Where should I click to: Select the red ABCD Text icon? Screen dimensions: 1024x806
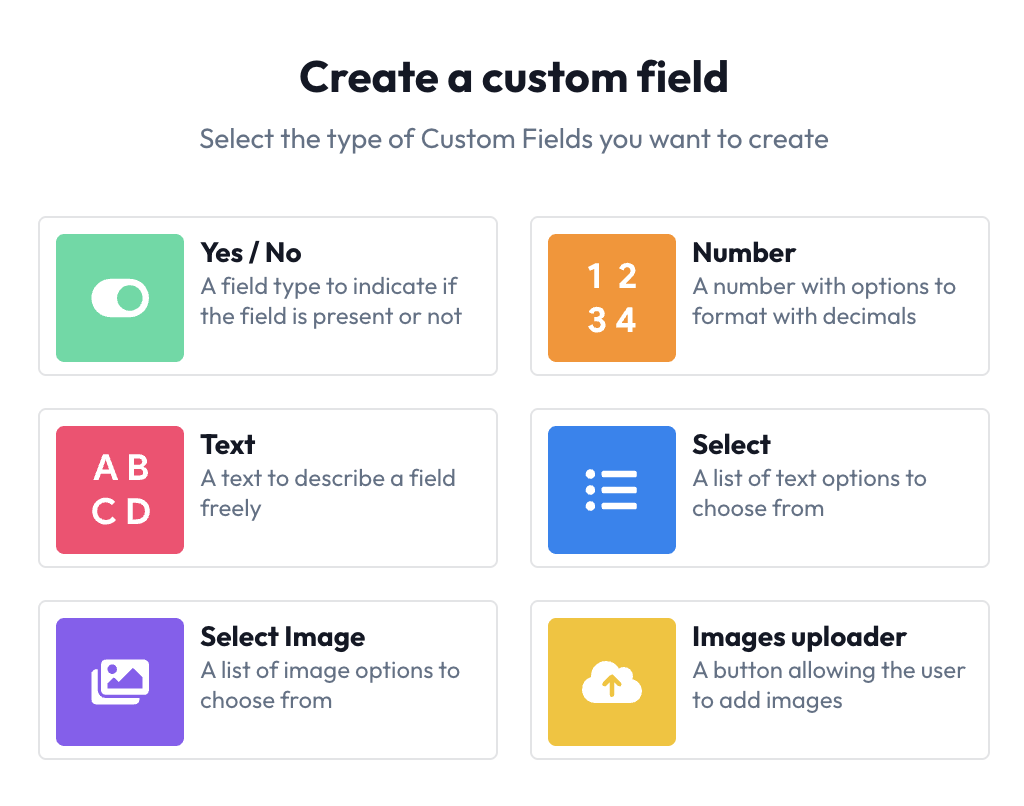[119, 489]
